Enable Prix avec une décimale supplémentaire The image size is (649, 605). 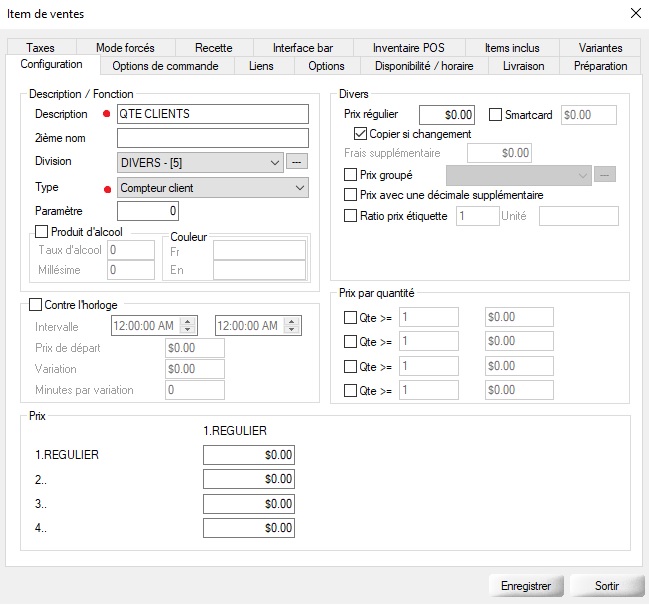point(350,194)
